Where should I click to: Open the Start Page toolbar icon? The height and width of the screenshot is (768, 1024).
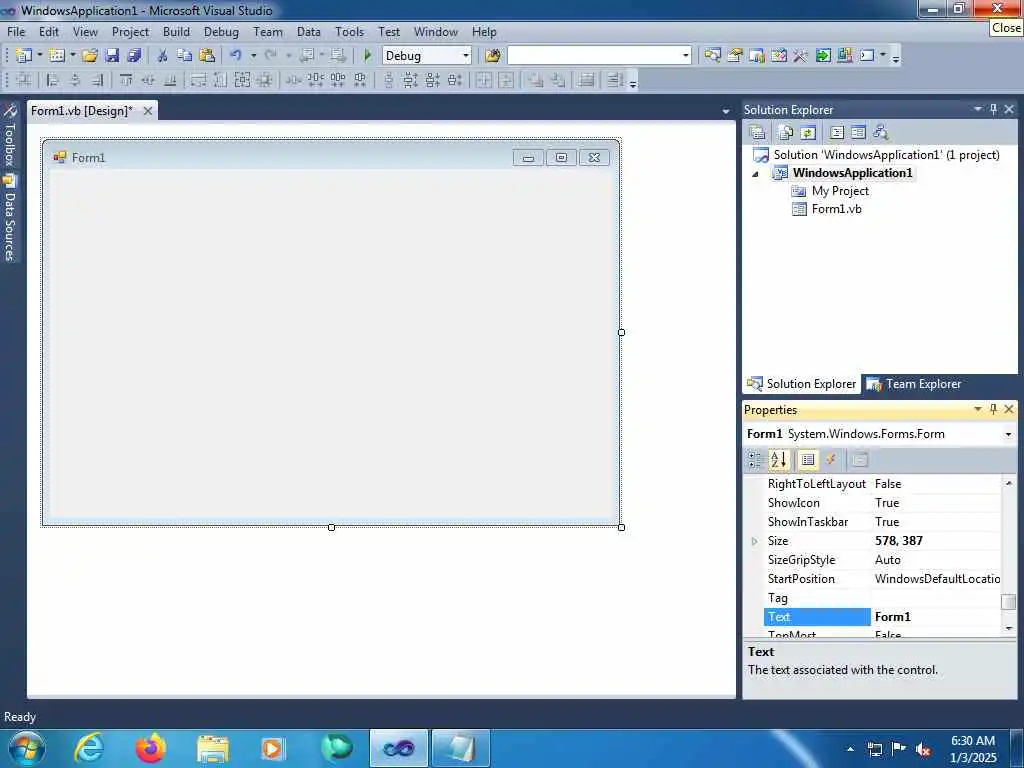point(823,56)
